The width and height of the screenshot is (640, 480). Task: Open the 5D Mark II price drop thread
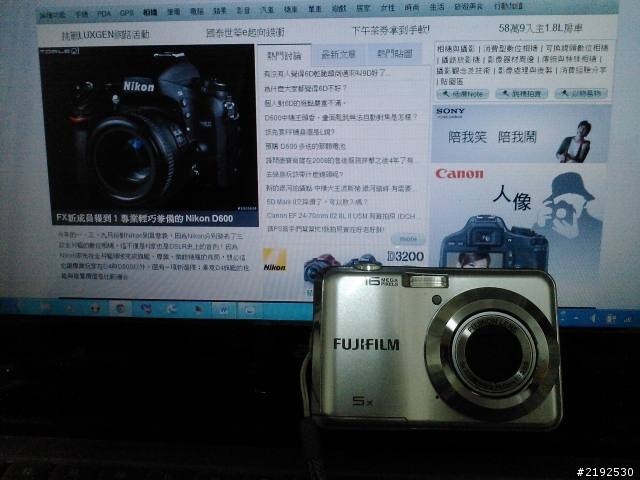(x=317, y=202)
